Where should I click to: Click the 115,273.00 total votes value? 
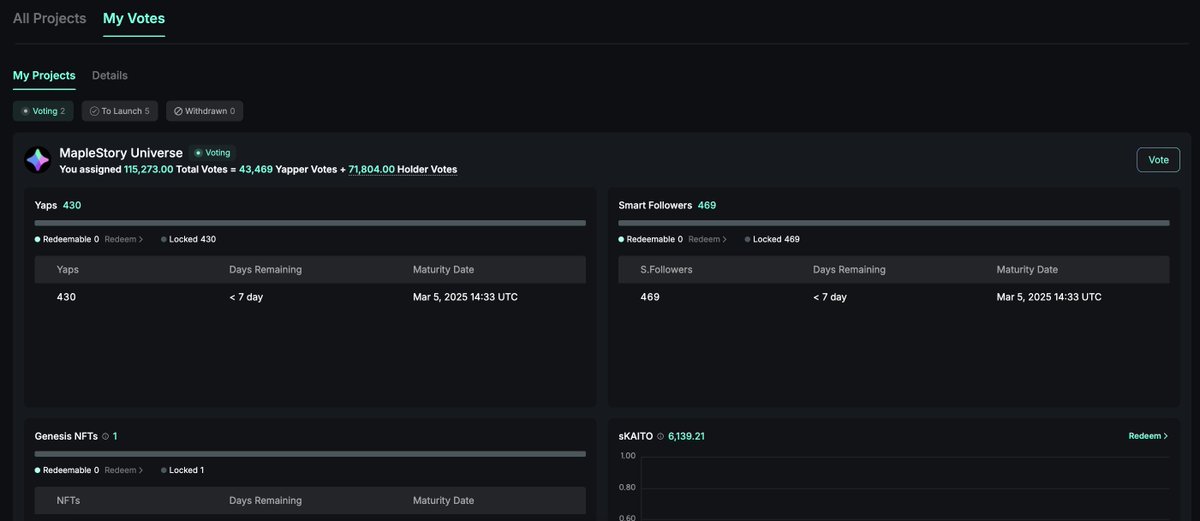[x=149, y=170]
